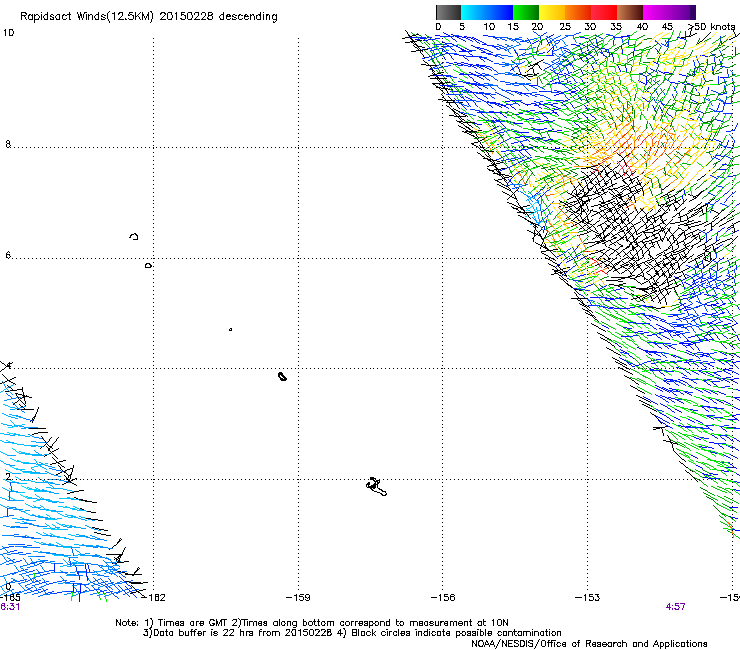Viewport: 740px width, 650px height.
Task: Click the '>50 knots' legend label
Action: pos(711,27)
